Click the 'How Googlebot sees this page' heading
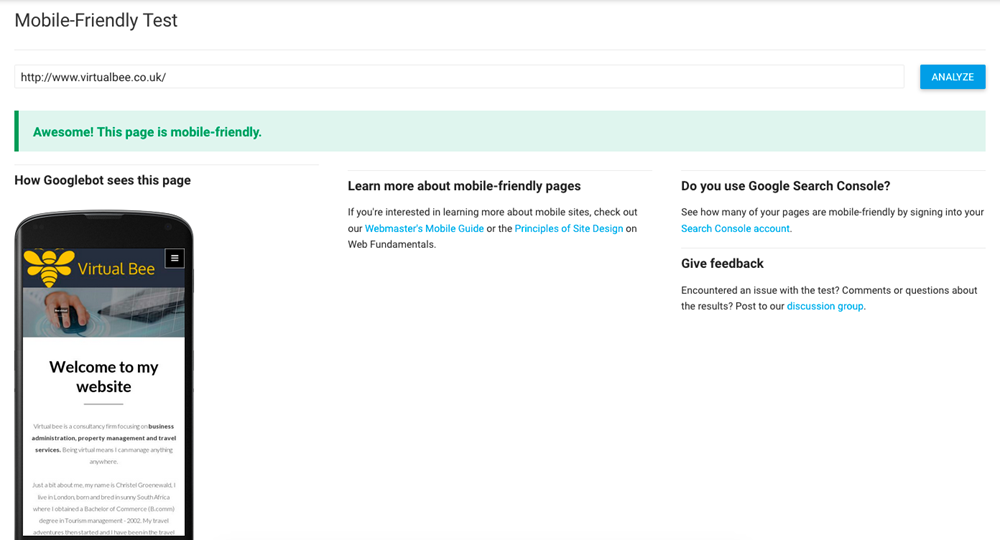Screen dimensions: 1000x540 coord(103,180)
